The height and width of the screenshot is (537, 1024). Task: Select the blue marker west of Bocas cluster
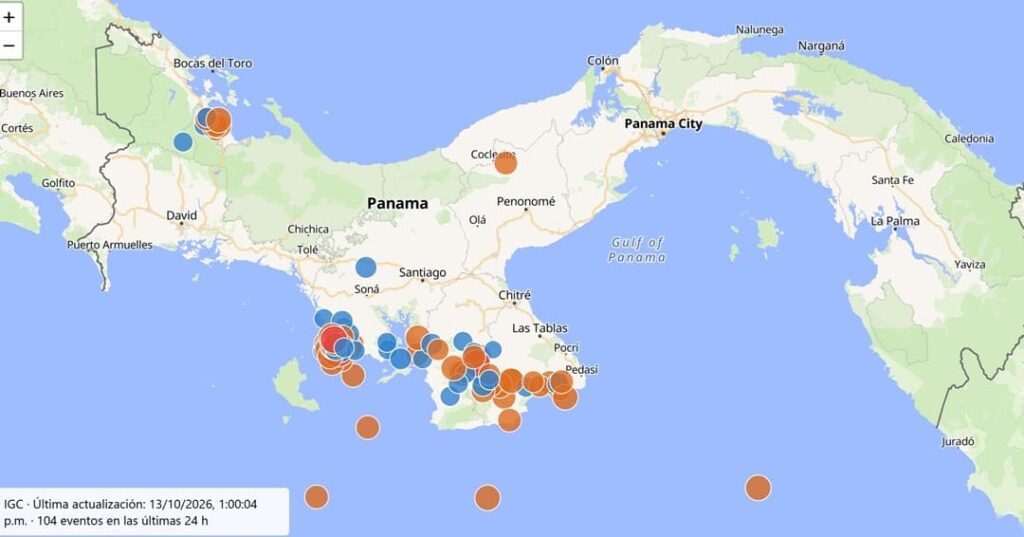183,141
